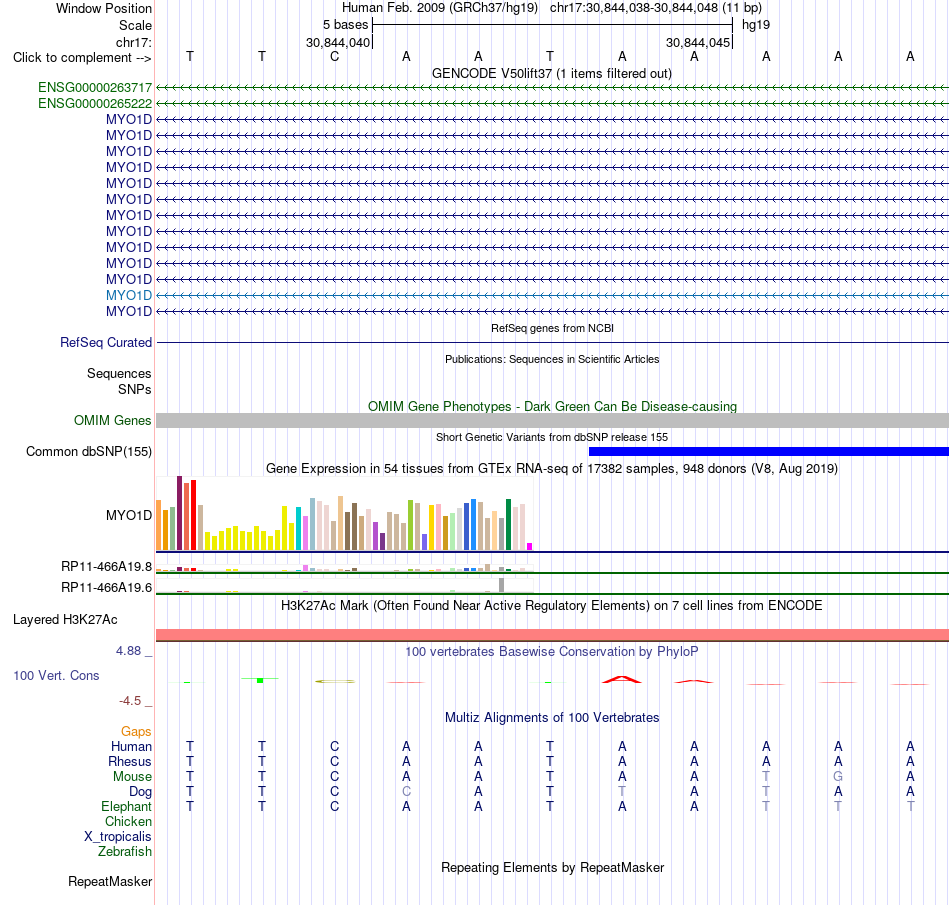Viewport: 950px width, 905px height.
Task: Click the pink Layered H3K27Ac bar
Action: 552,635
